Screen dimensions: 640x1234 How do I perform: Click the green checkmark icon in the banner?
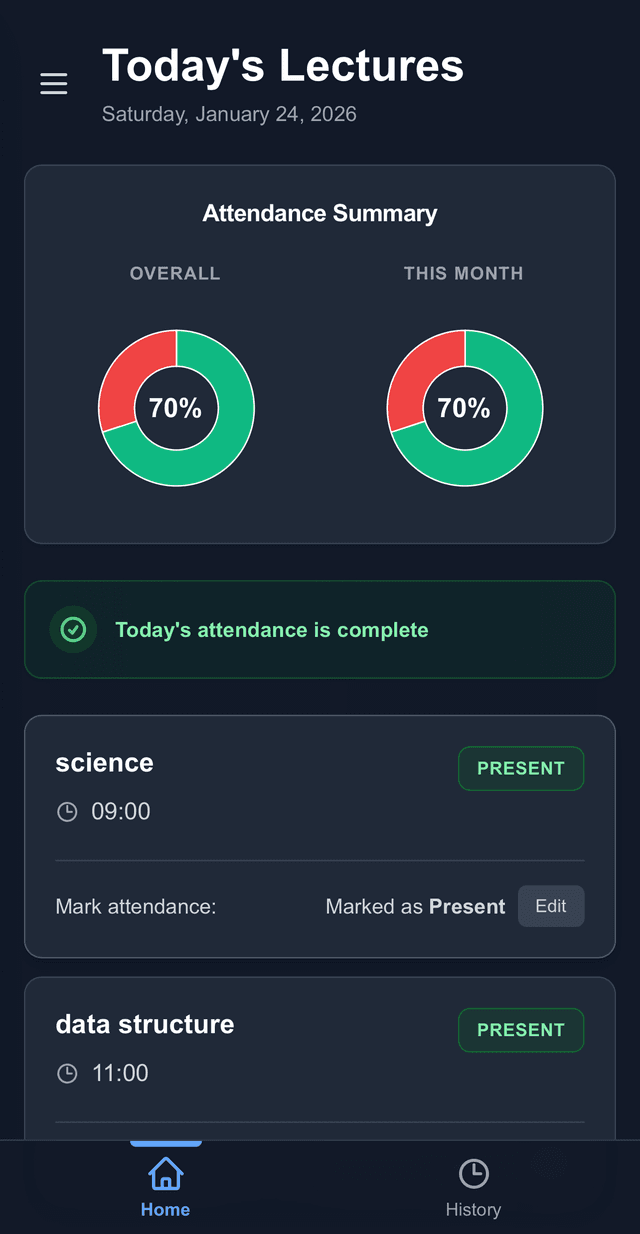(73, 630)
